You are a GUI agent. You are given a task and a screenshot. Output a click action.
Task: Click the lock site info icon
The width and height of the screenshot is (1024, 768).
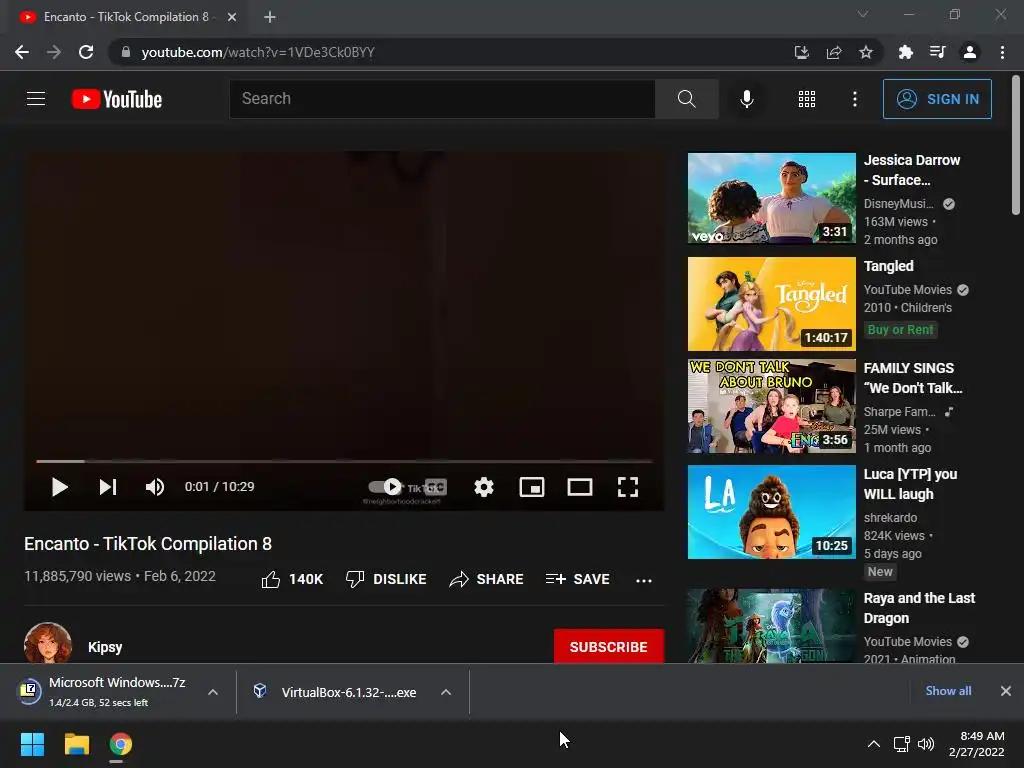click(x=126, y=52)
